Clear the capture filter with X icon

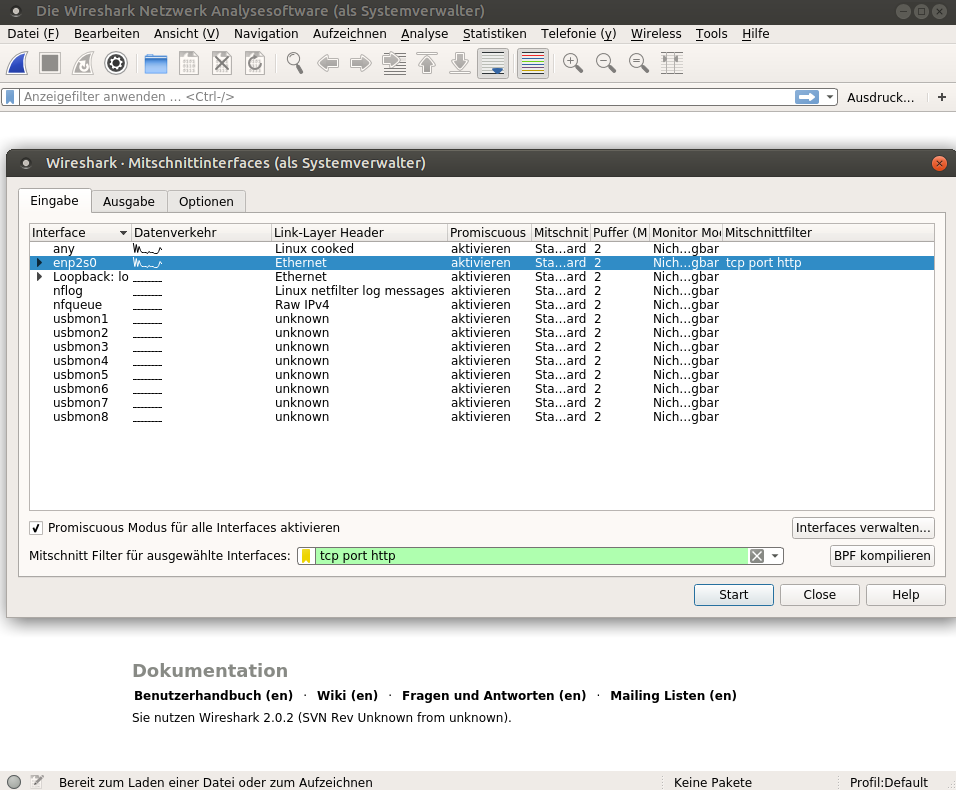click(757, 556)
